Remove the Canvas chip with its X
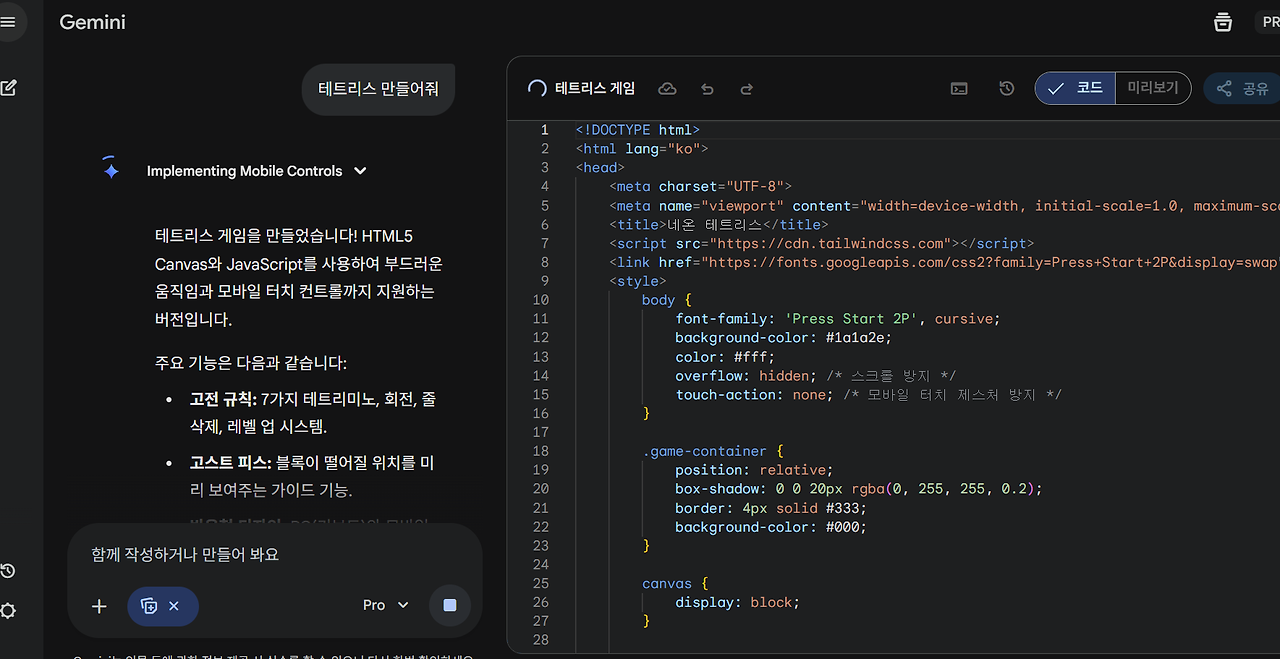The width and height of the screenshot is (1280, 659). tap(174, 606)
